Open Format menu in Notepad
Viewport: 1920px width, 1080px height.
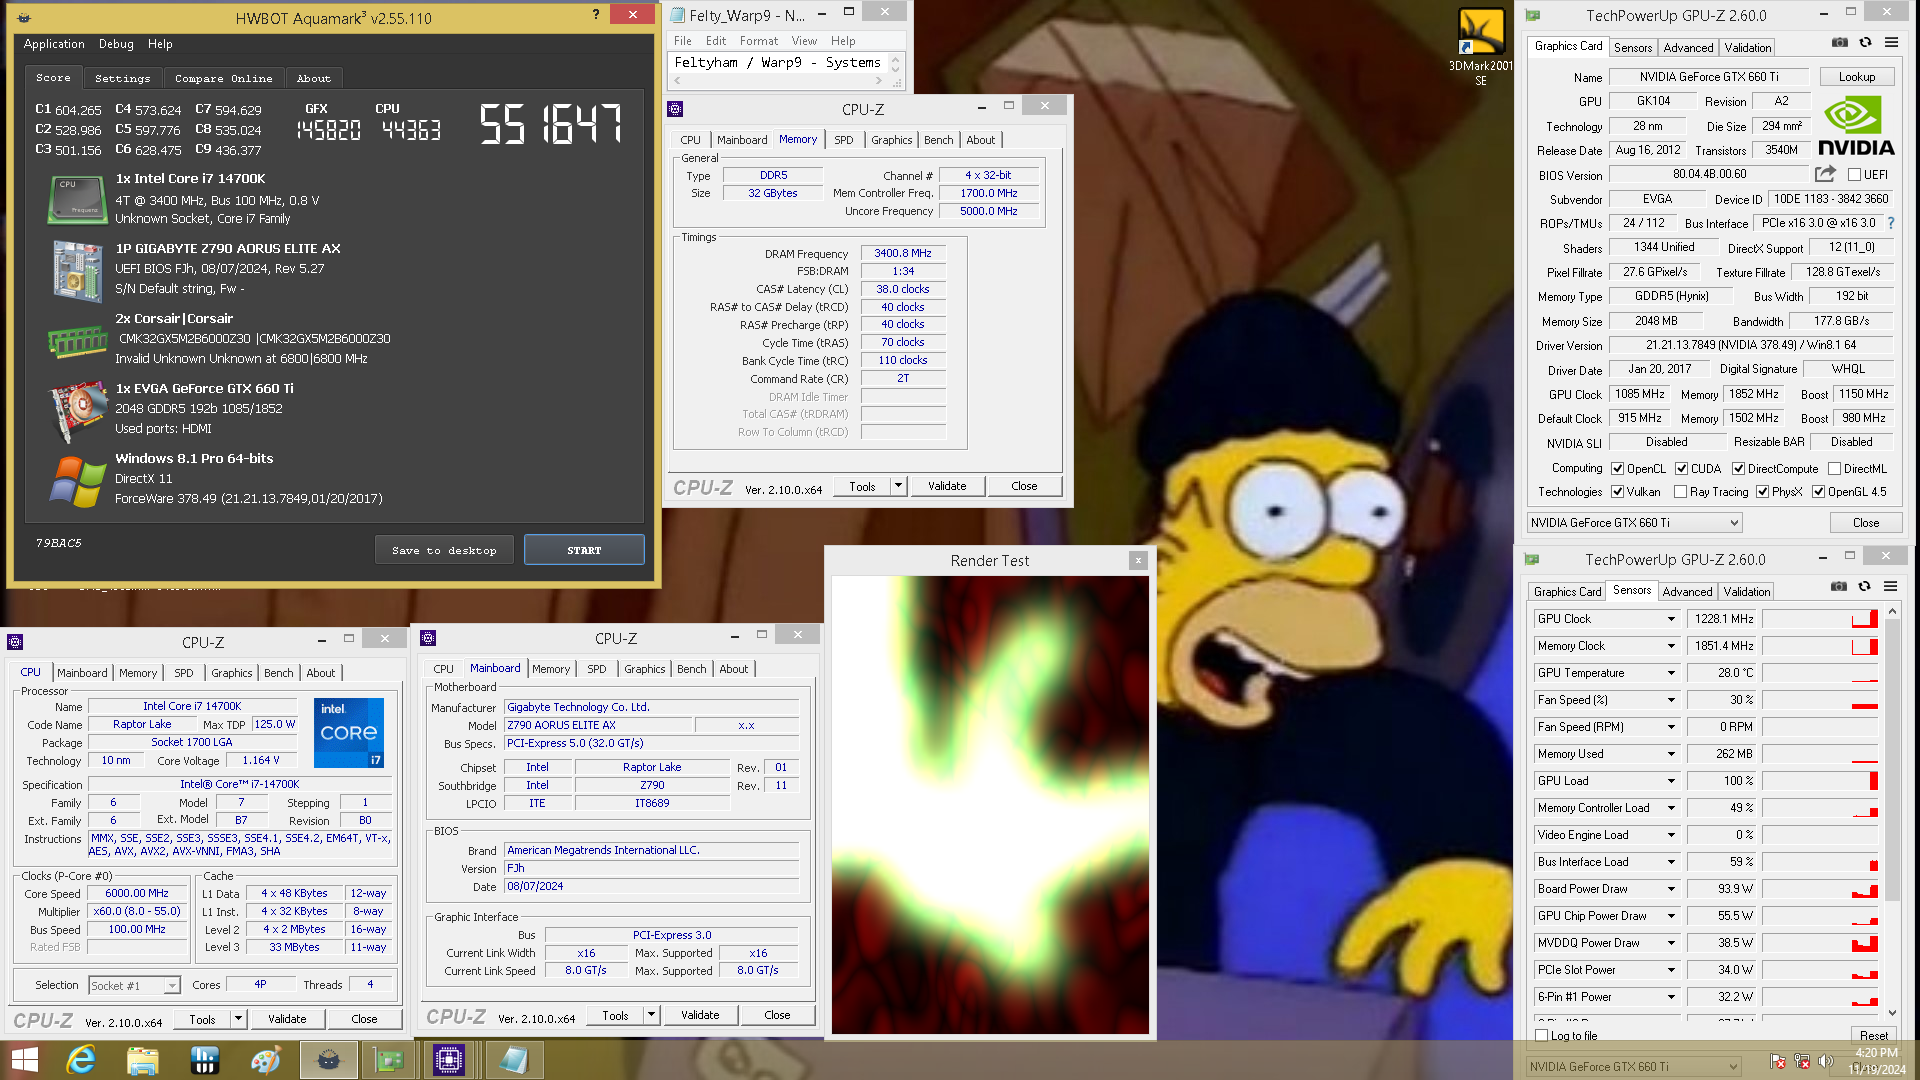(758, 41)
